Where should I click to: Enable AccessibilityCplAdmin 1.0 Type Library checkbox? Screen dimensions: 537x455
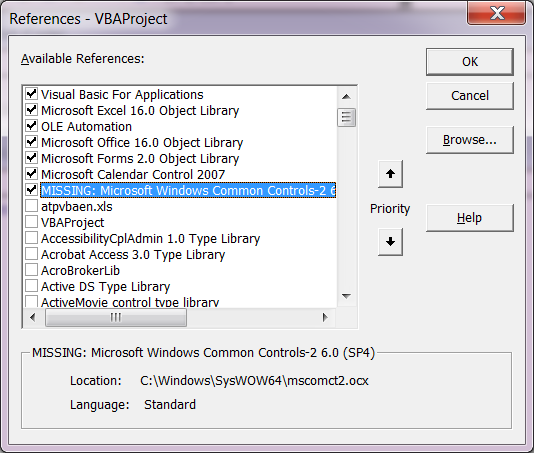pyautogui.click(x=32, y=238)
